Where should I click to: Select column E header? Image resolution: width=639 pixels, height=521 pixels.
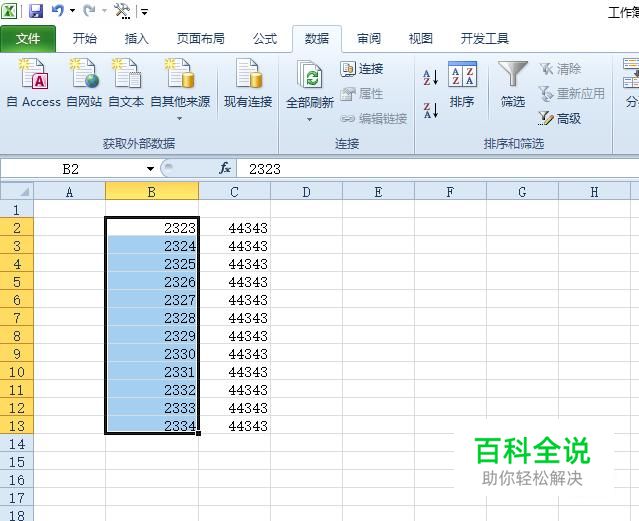[x=378, y=192]
